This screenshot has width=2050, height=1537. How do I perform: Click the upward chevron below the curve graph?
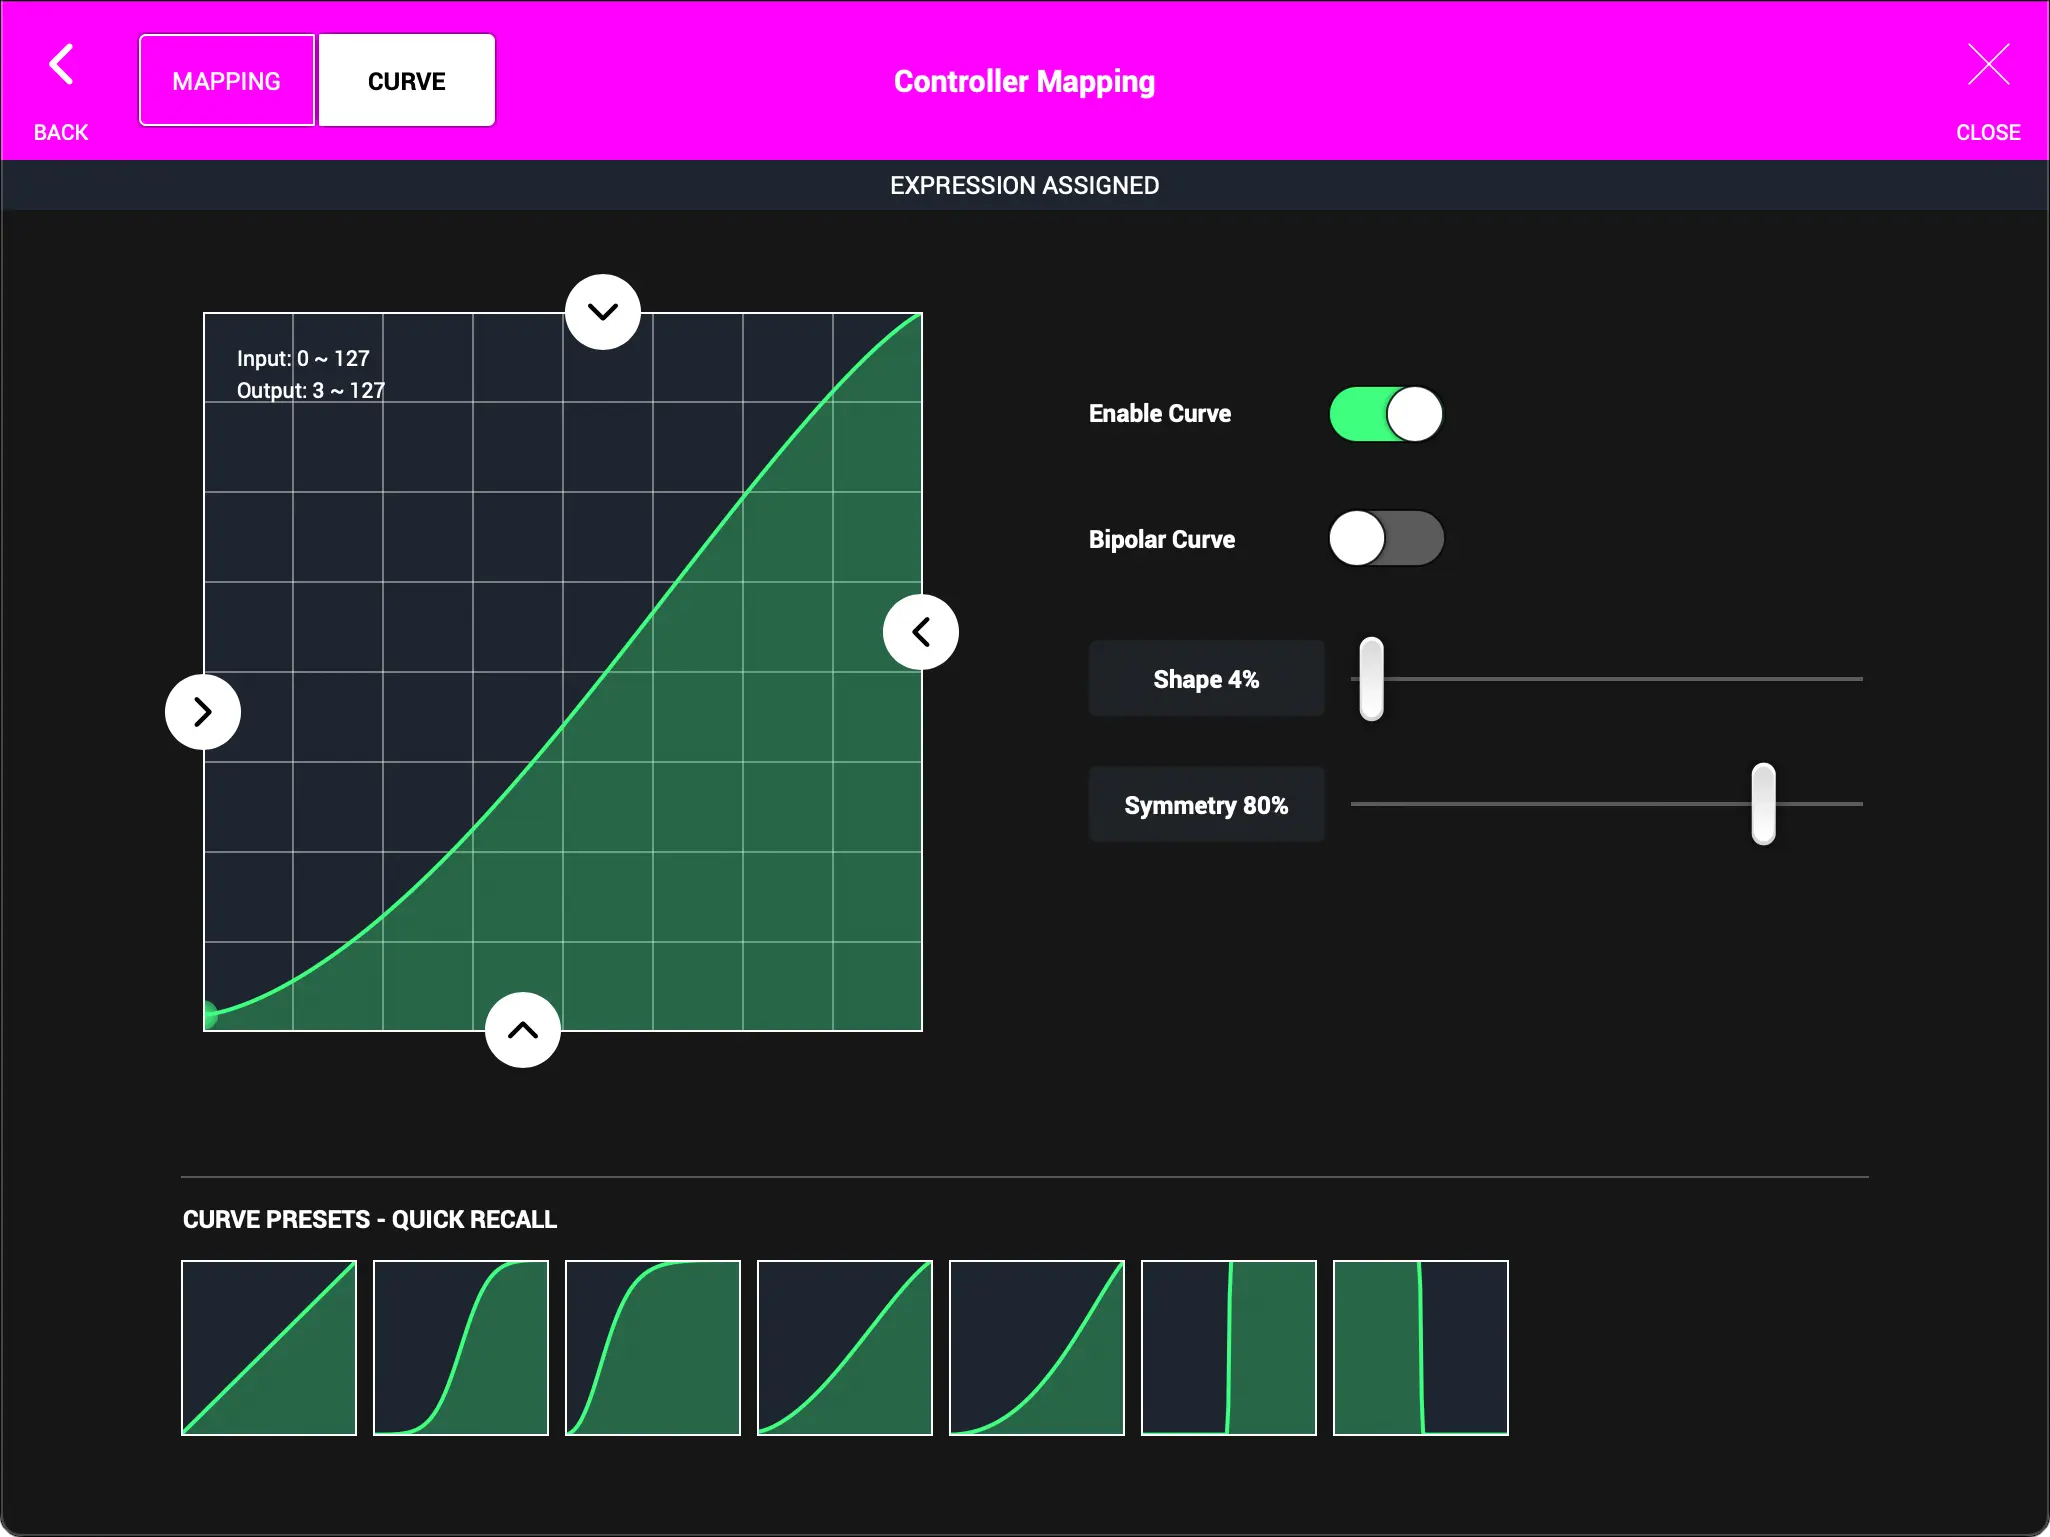[x=522, y=1030]
